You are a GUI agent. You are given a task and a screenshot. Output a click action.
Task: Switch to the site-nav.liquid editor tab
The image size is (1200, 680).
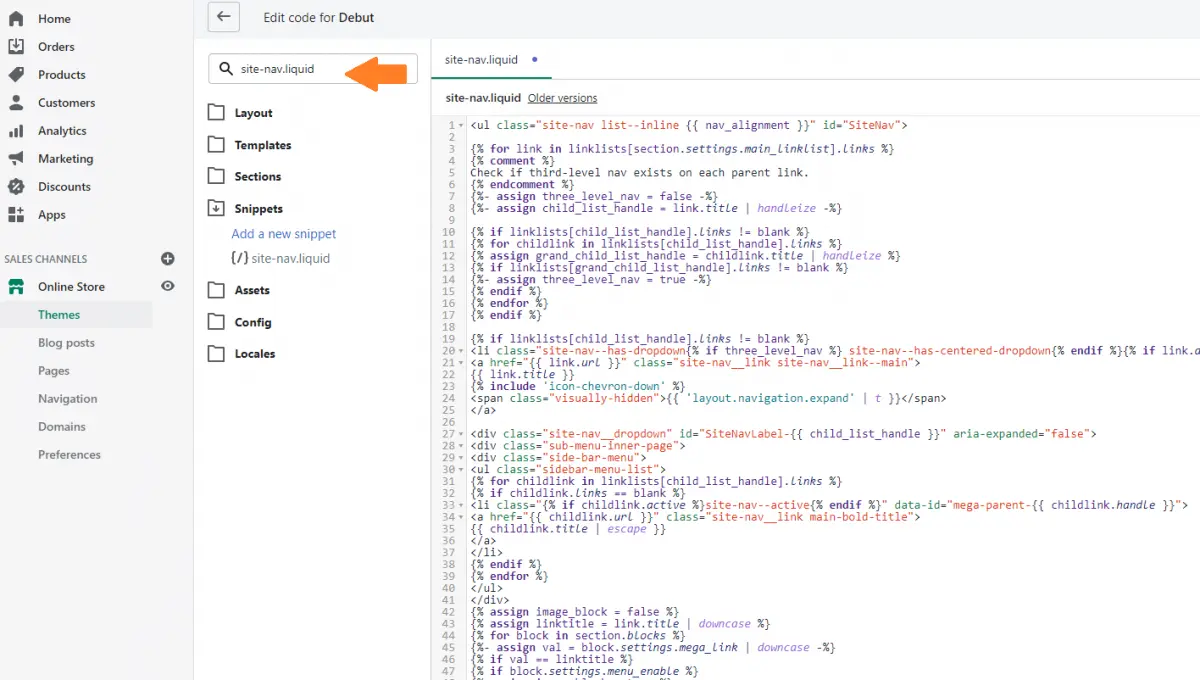[x=483, y=60]
